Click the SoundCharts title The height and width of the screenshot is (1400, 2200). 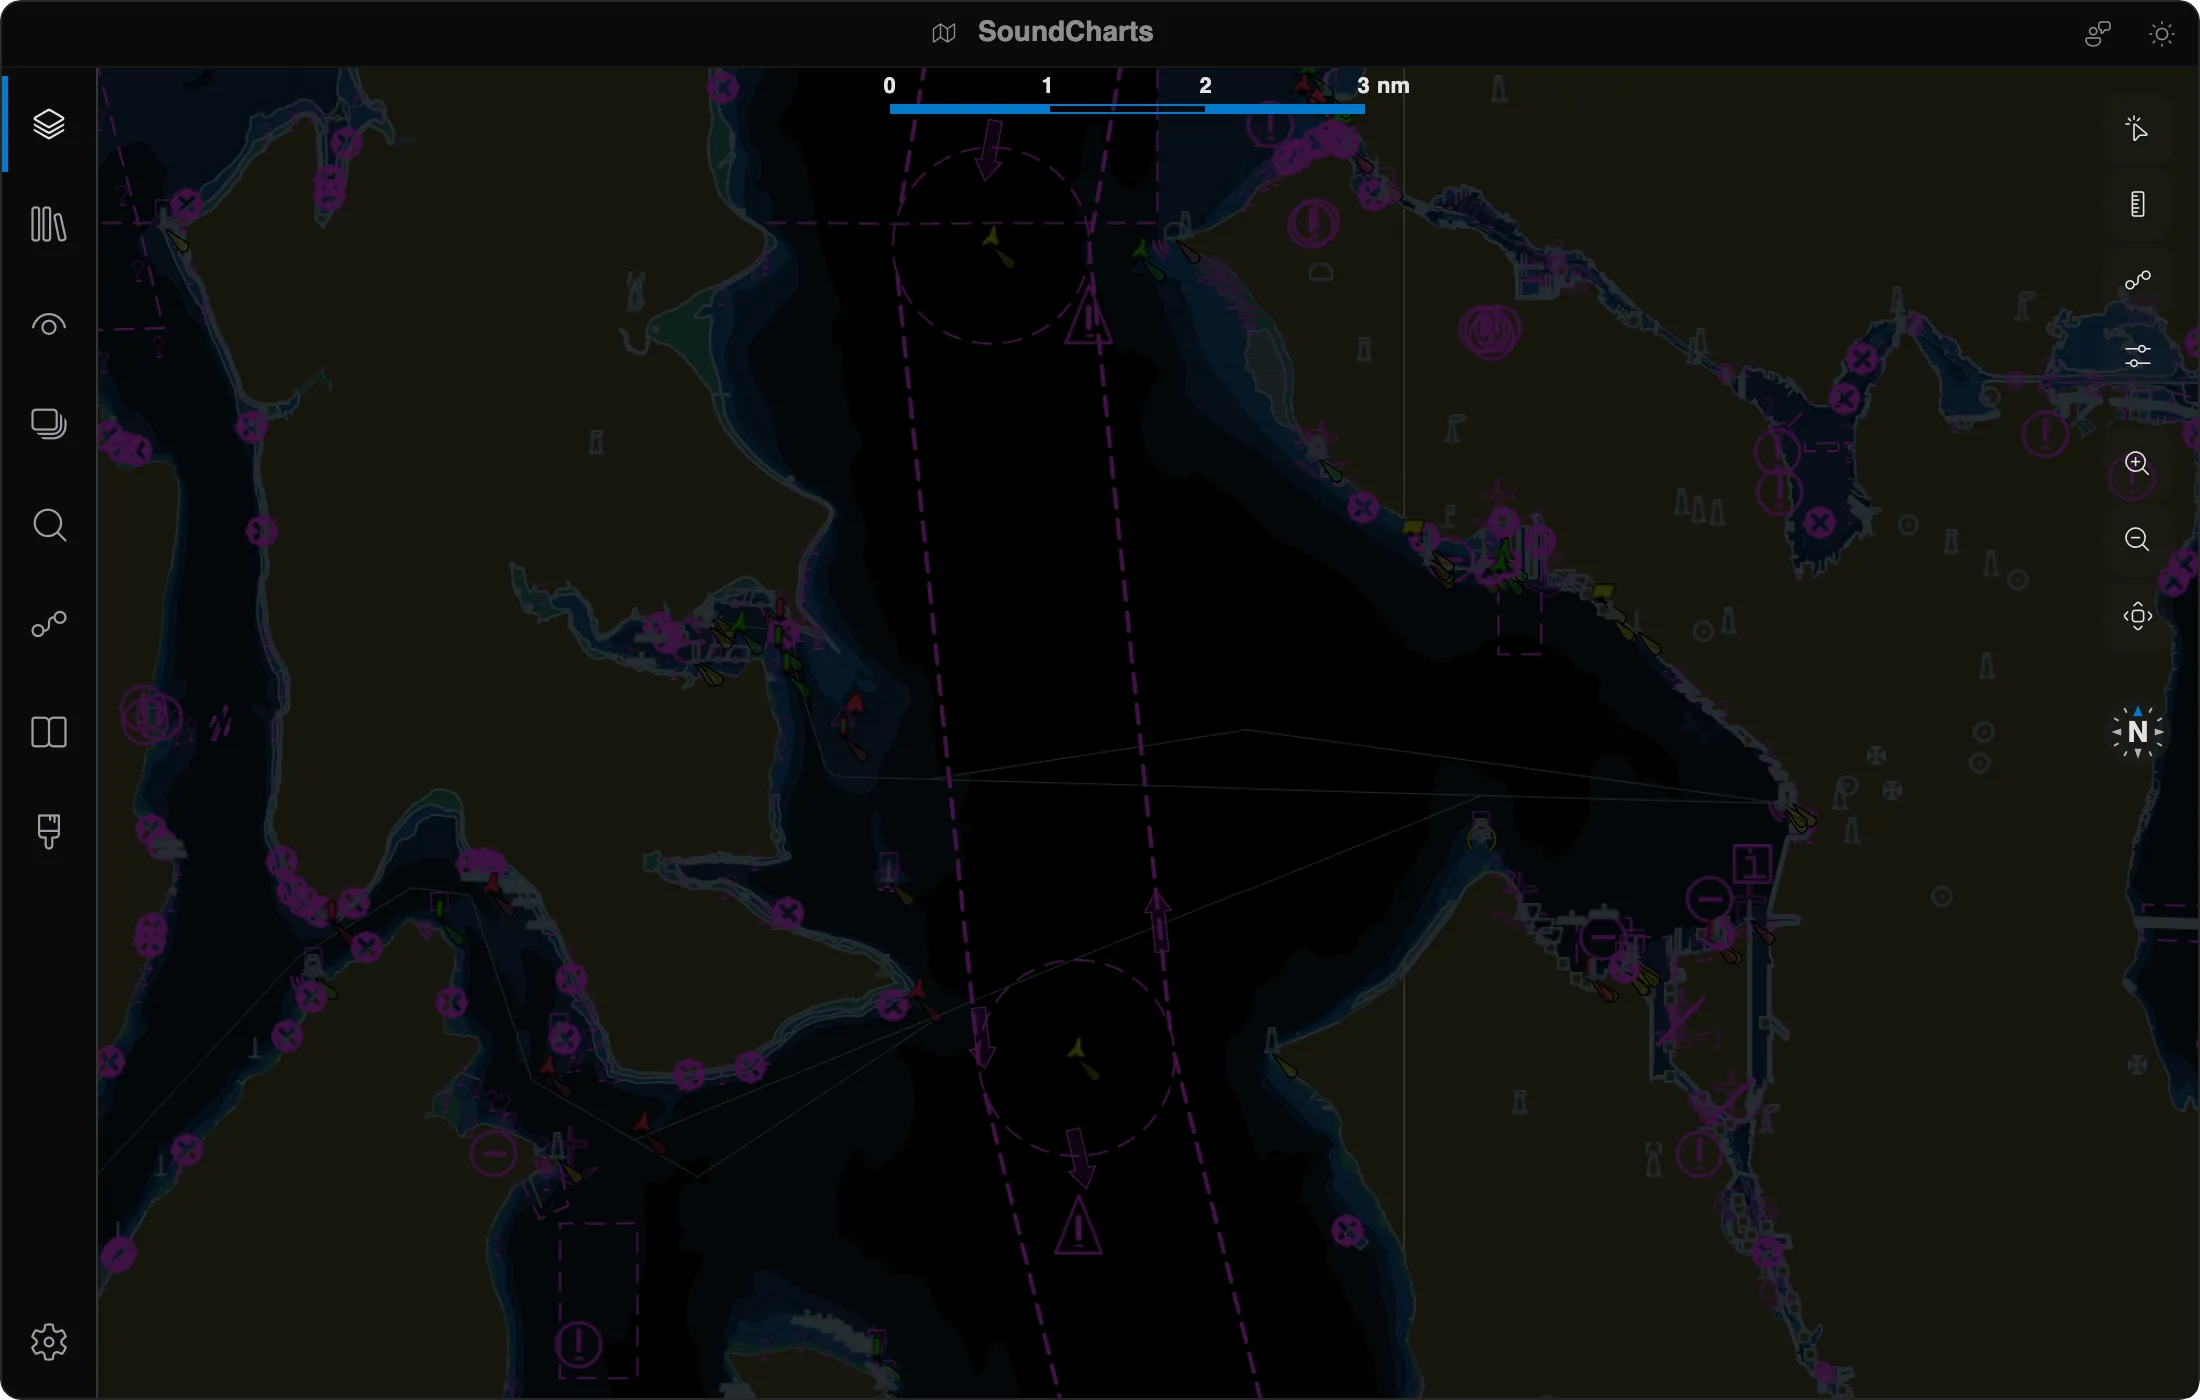(x=1065, y=32)
